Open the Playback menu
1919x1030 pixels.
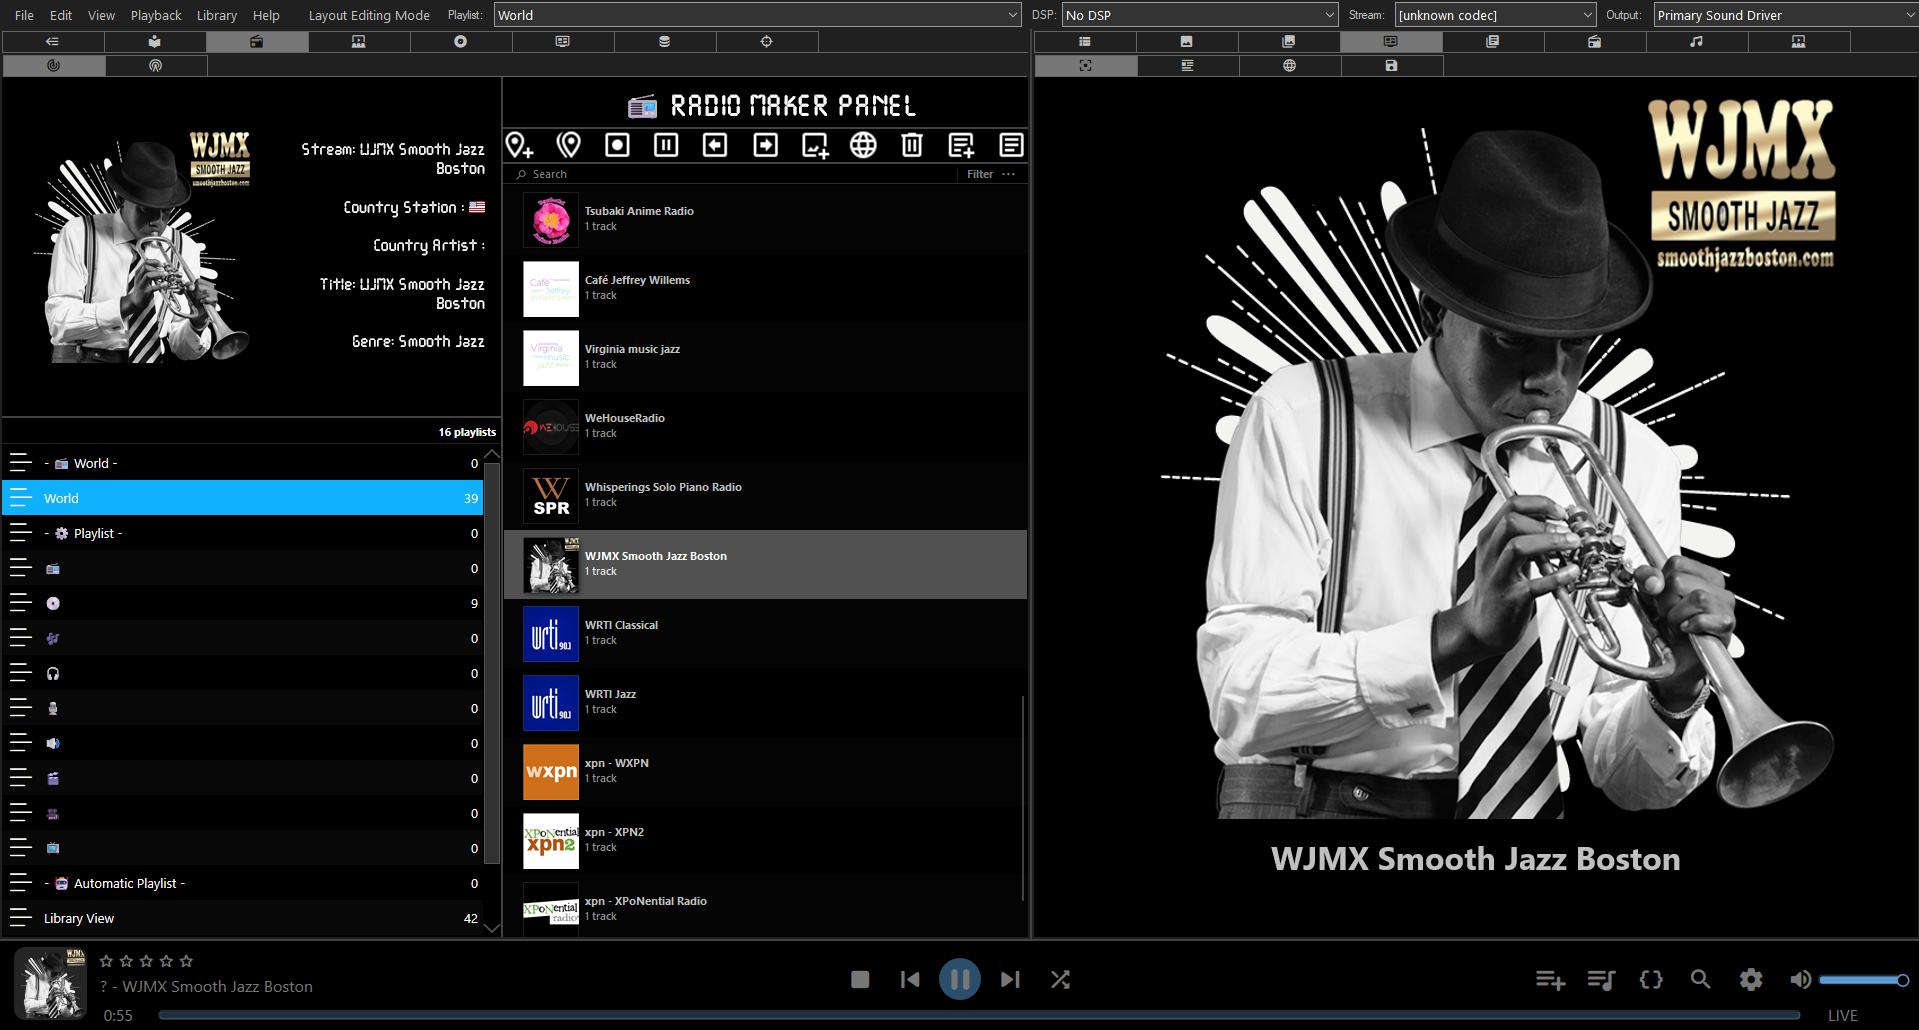[156, 15]
